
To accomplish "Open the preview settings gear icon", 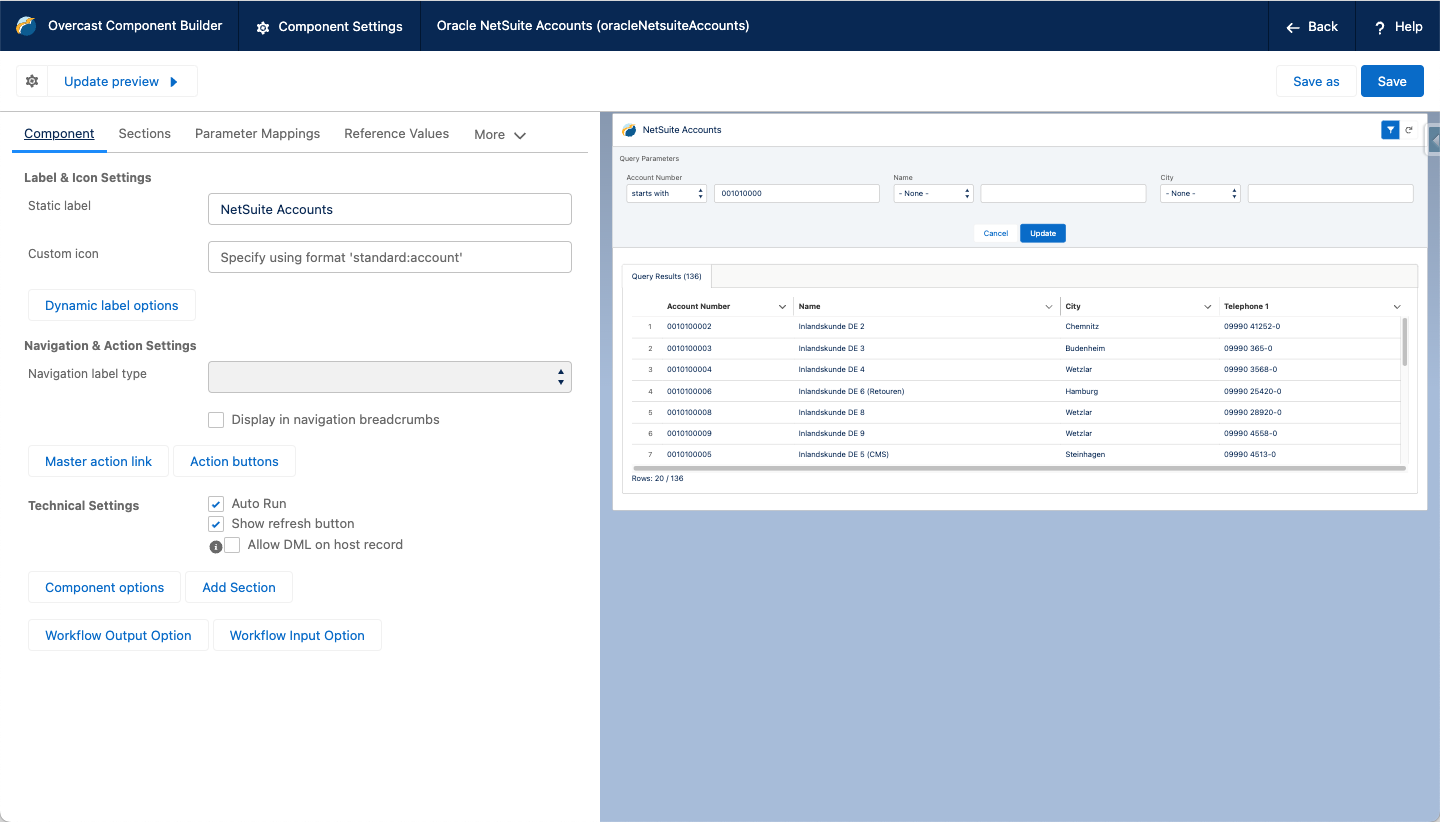I will [32, 81].
